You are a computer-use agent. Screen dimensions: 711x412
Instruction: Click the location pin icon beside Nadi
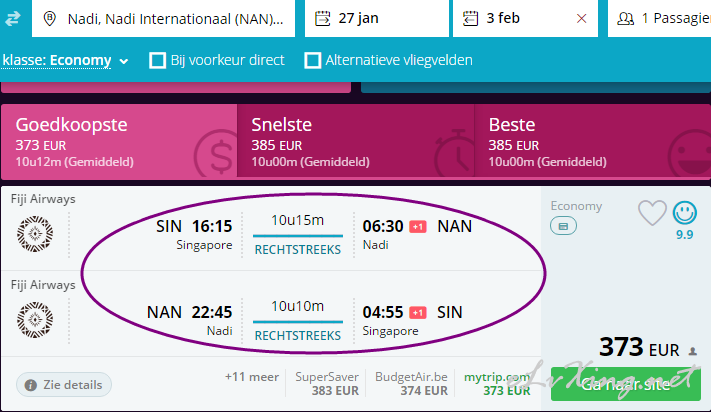[x=49, y=19]
